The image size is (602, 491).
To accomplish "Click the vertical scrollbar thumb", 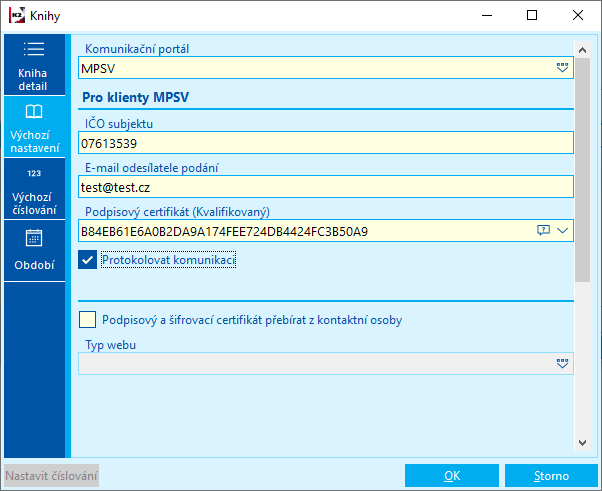I will pyautogui.click(x=582, y=170).
